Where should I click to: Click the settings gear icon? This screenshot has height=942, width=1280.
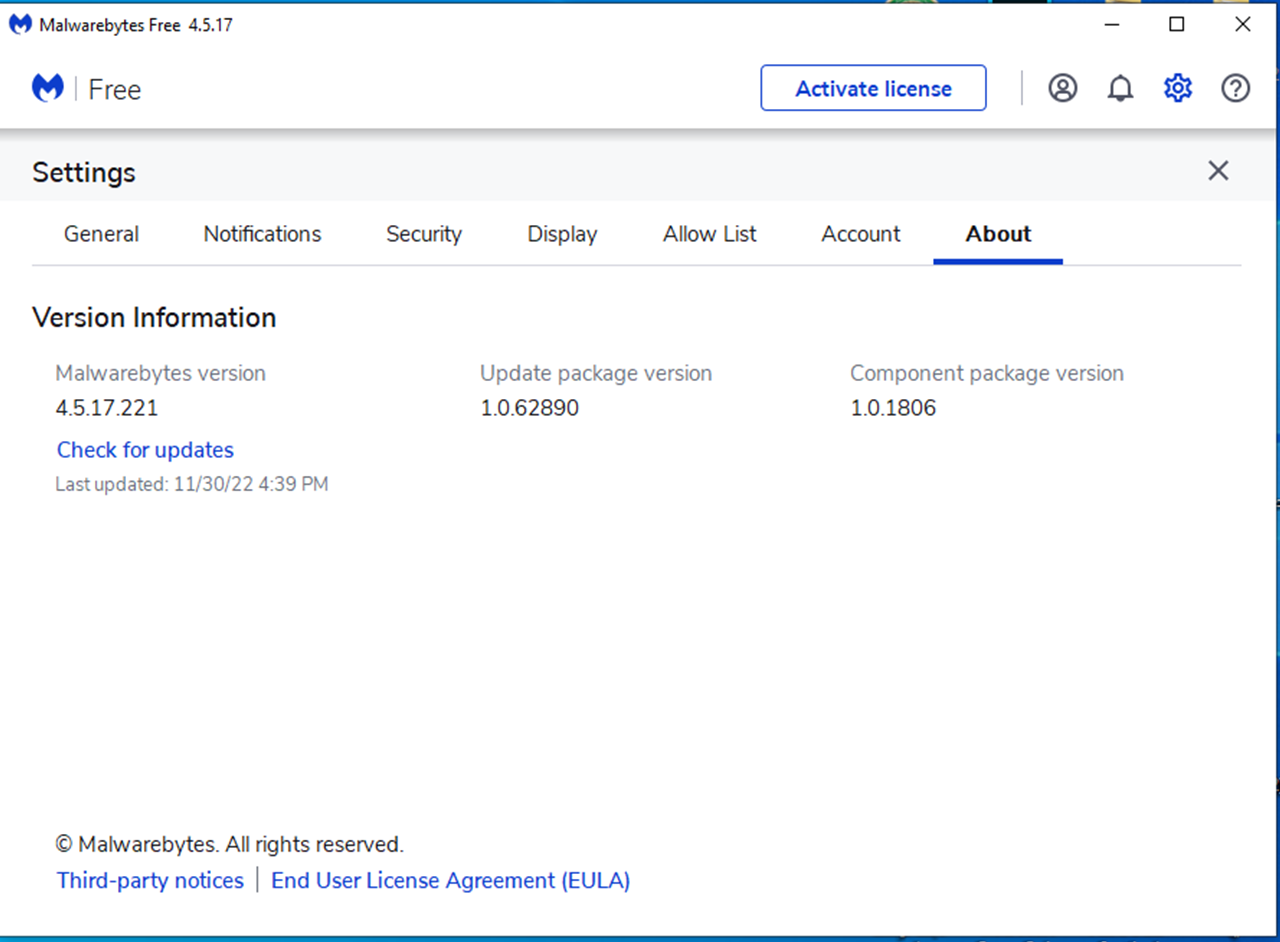(1178, 88)
